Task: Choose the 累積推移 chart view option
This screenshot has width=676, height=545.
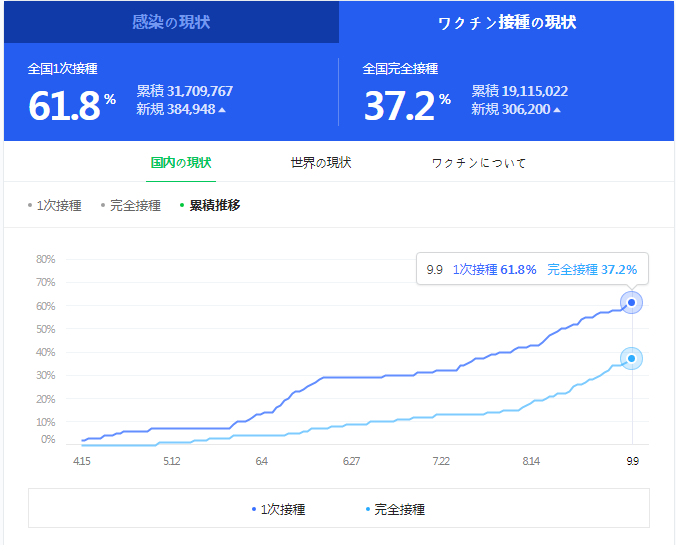Action: pos(213,206)
